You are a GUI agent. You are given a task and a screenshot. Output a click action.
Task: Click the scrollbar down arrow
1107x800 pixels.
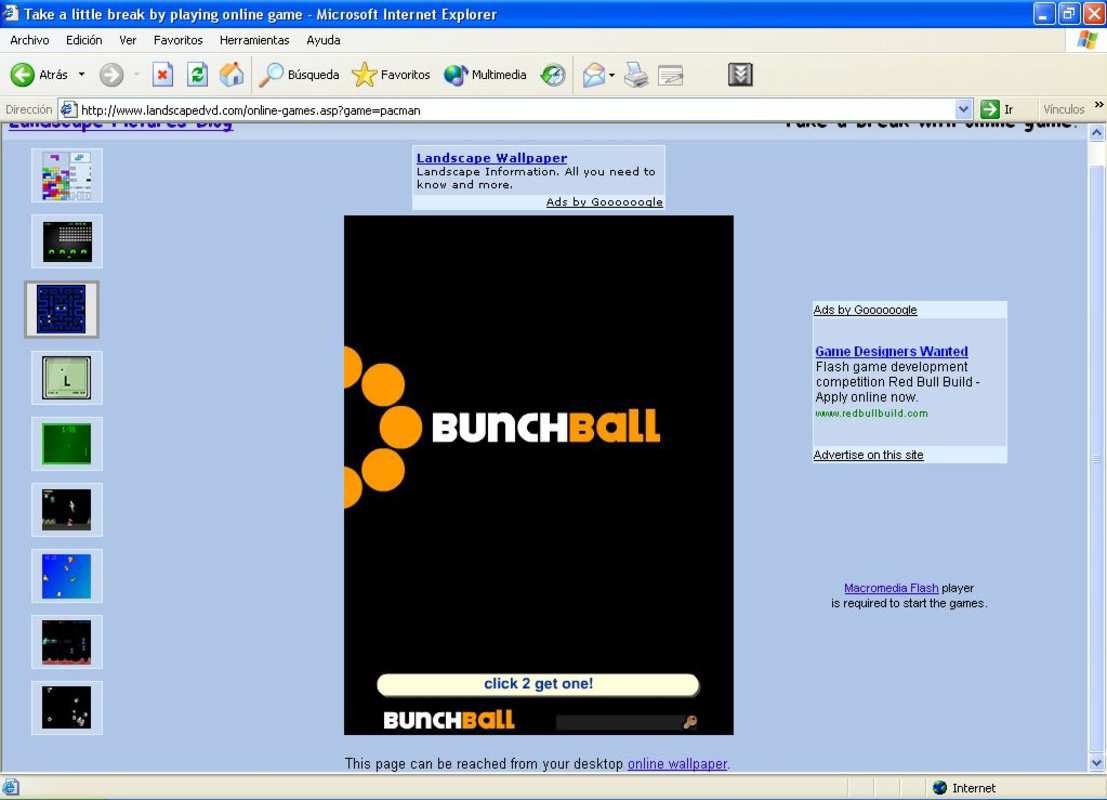point(1096,763)
